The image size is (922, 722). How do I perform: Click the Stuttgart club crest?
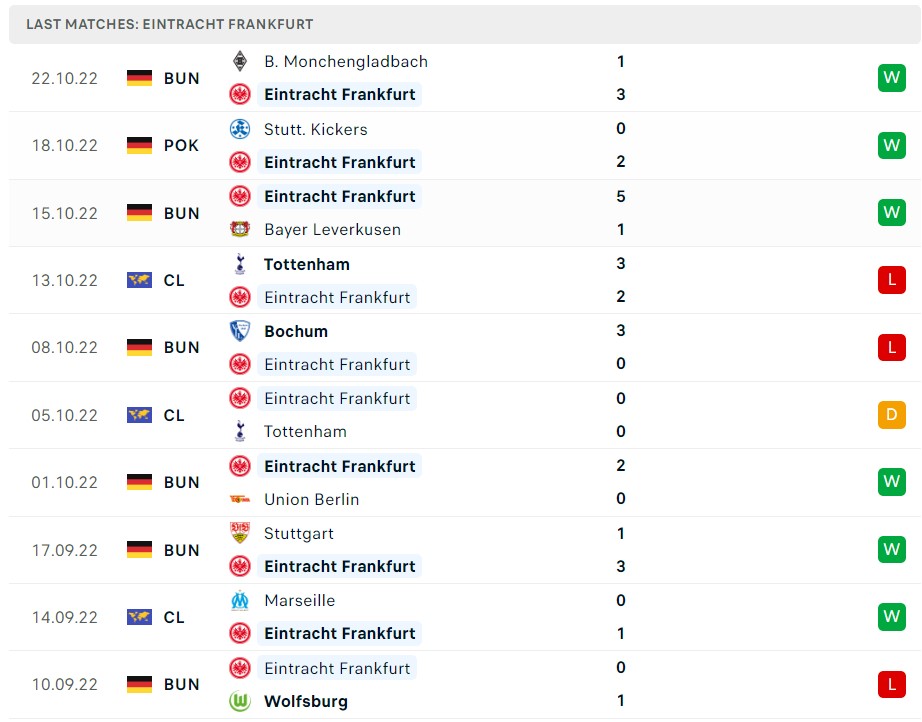(x=241, y=534)
